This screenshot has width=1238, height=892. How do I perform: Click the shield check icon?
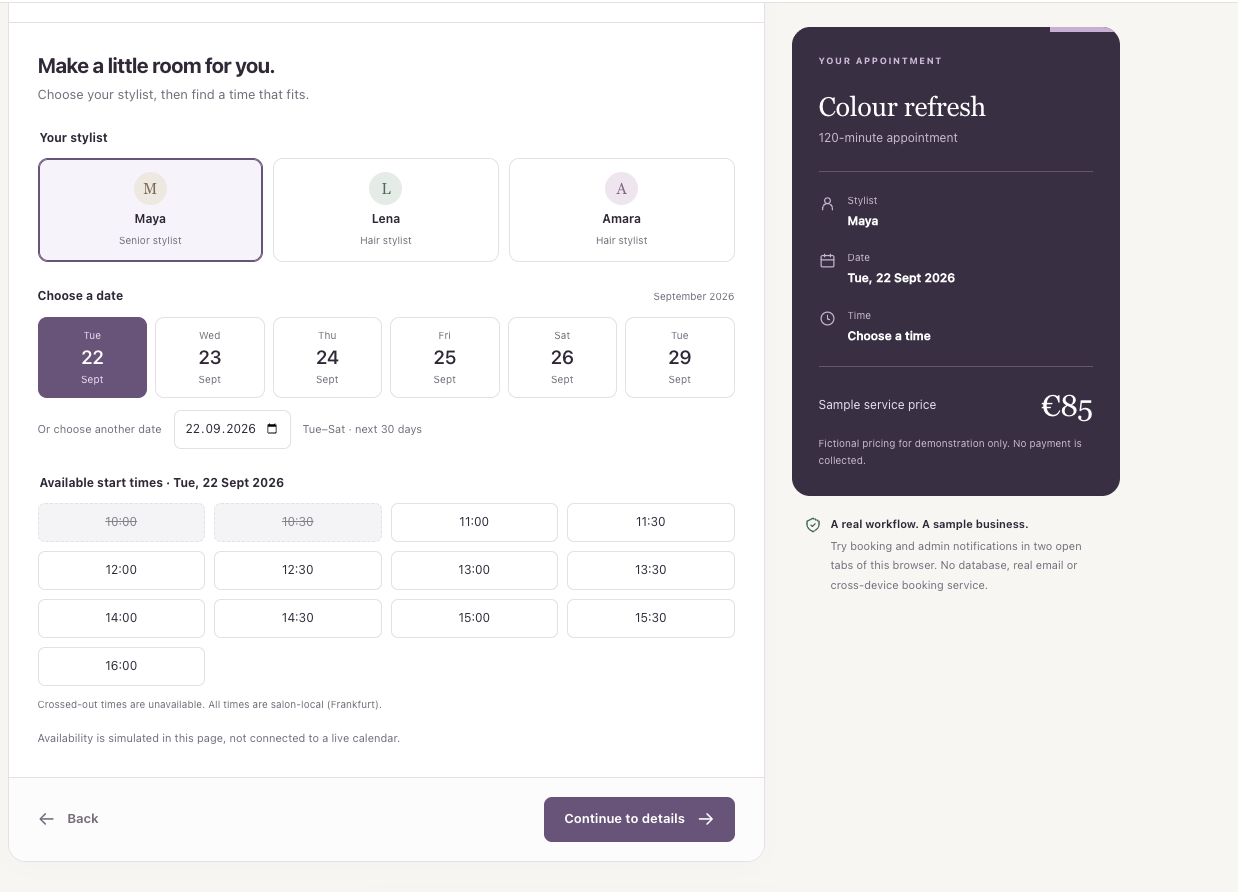pyautogui.click(x=813, y=525)
